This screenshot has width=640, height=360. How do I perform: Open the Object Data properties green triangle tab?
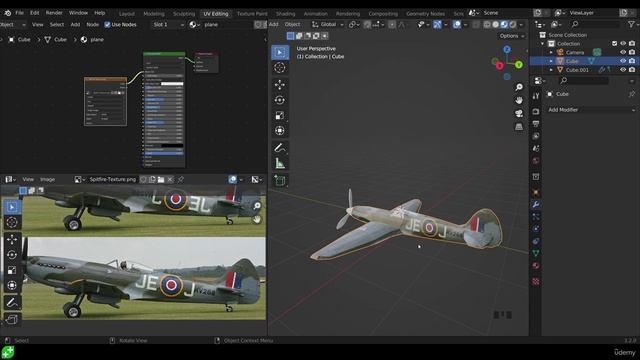[536, 253]
